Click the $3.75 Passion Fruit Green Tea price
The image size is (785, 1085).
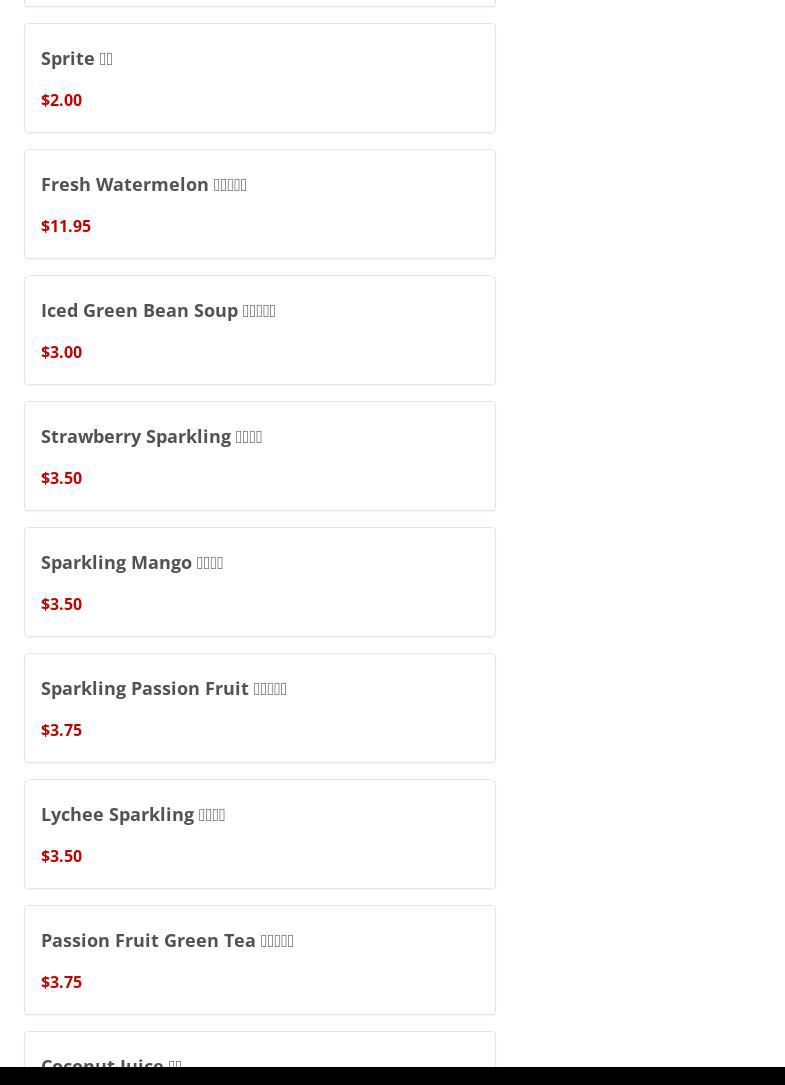point(61,982)
